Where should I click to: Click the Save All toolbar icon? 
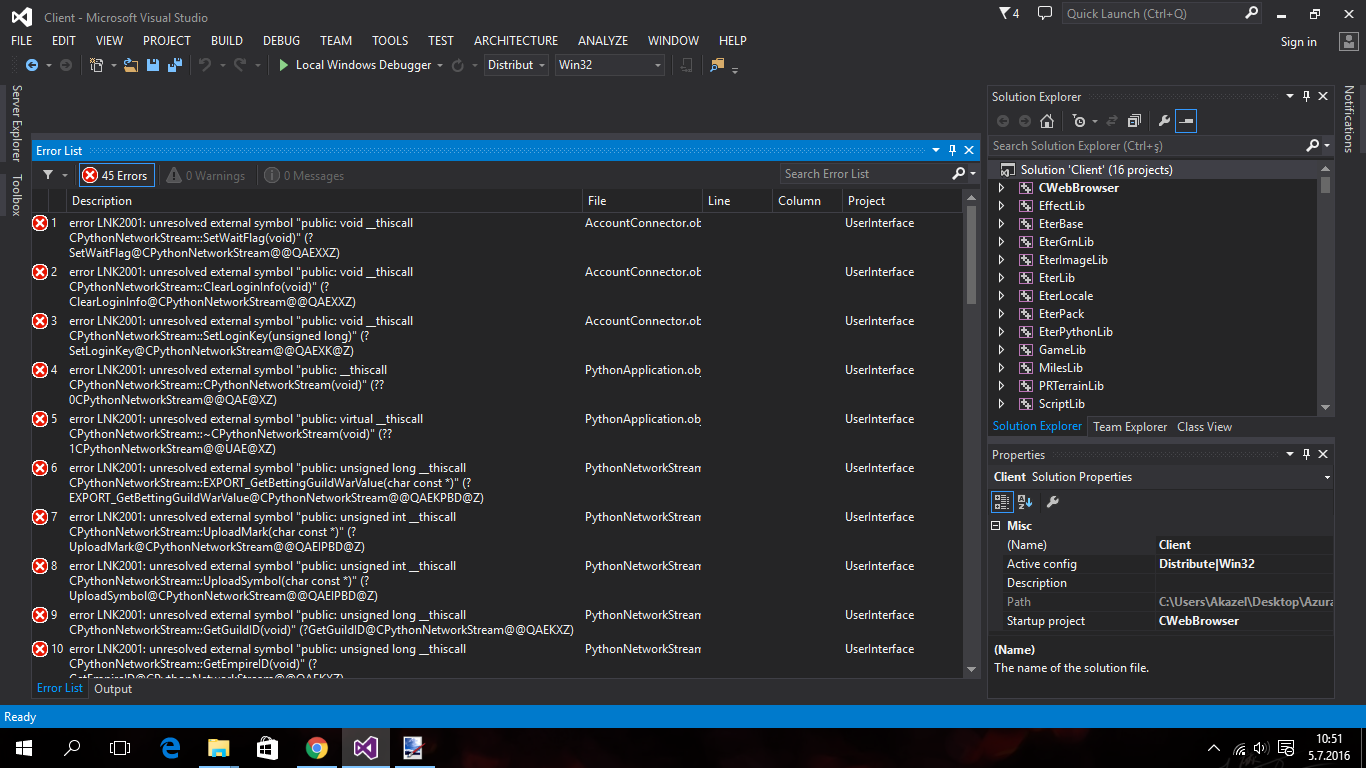[x=175, y=65]
